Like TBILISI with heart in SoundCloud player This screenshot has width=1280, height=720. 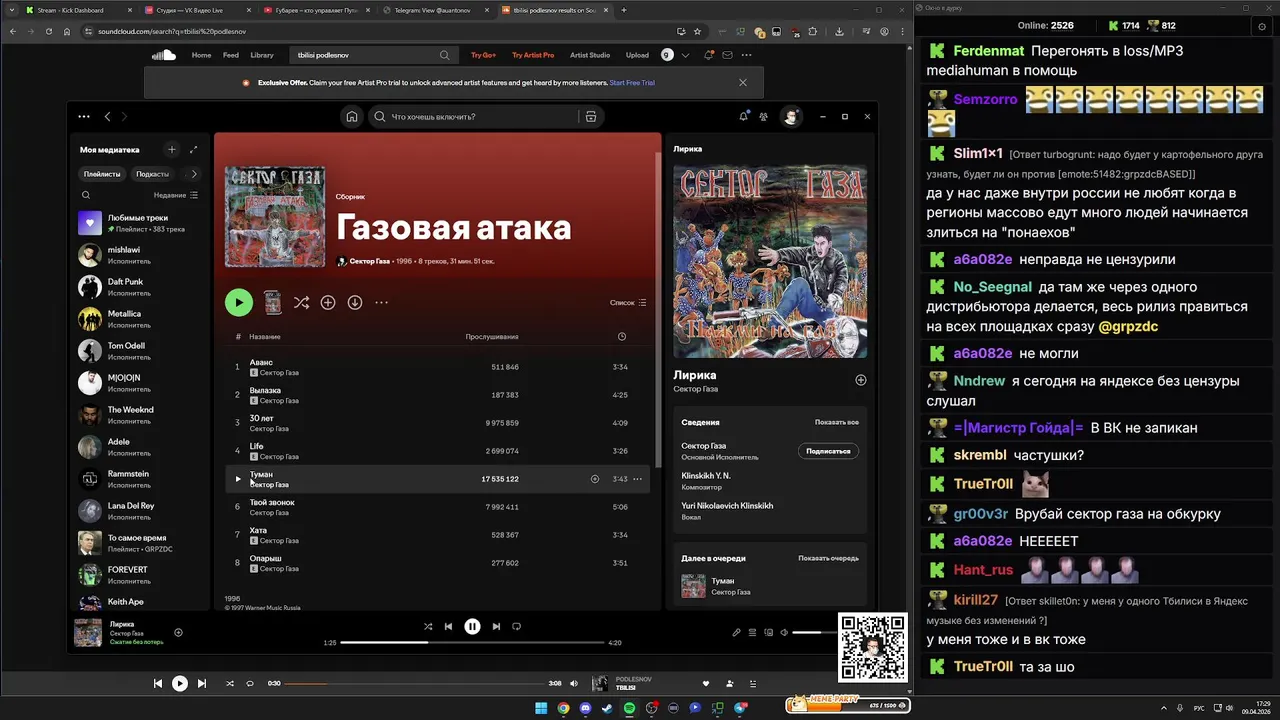tap(706, 683)
